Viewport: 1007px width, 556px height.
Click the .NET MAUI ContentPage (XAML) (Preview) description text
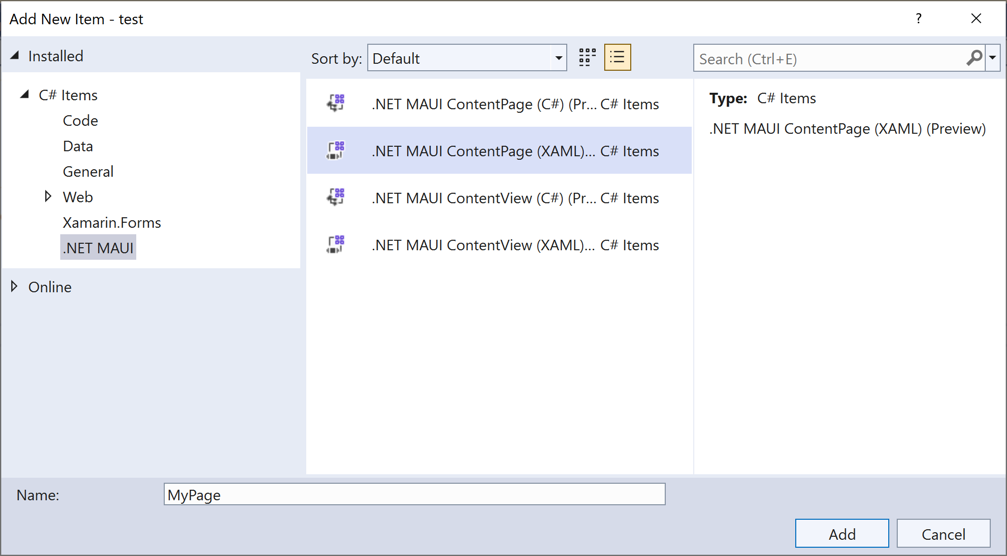847,128
